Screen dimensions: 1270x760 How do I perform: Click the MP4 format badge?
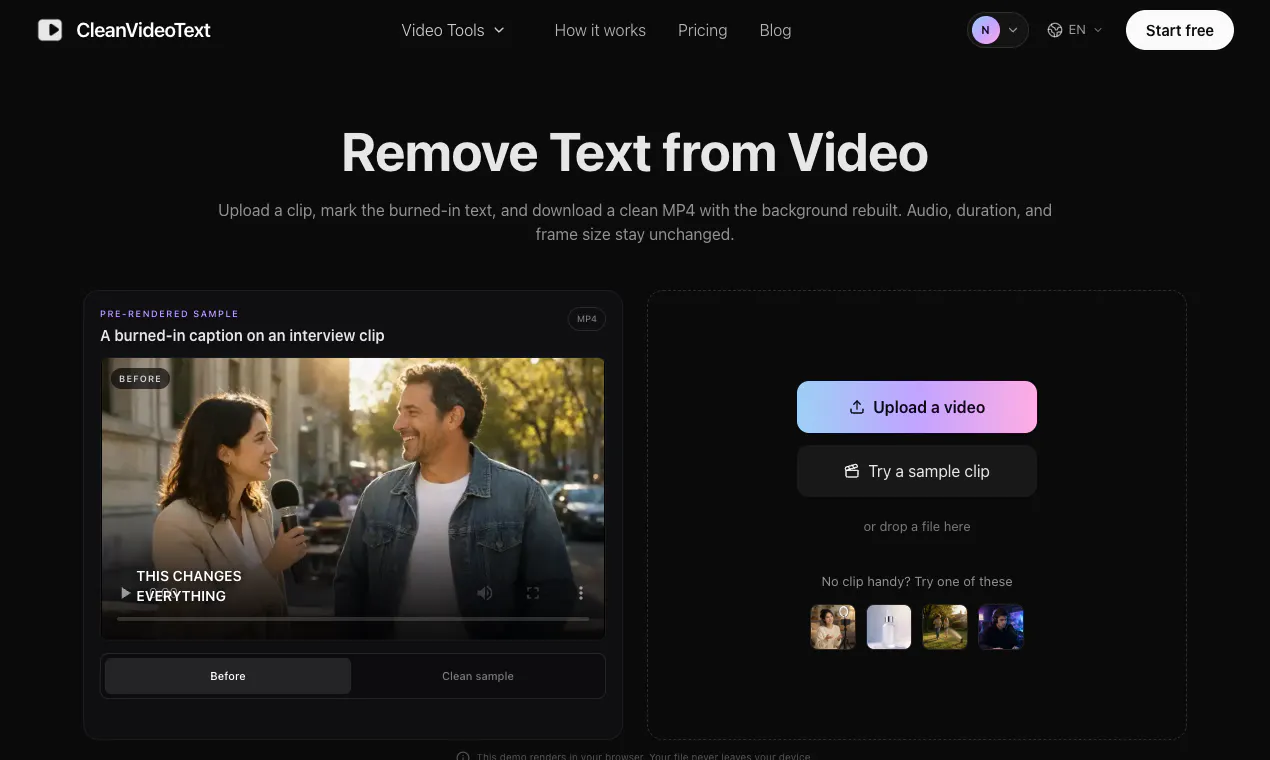[x=587, y=319]
